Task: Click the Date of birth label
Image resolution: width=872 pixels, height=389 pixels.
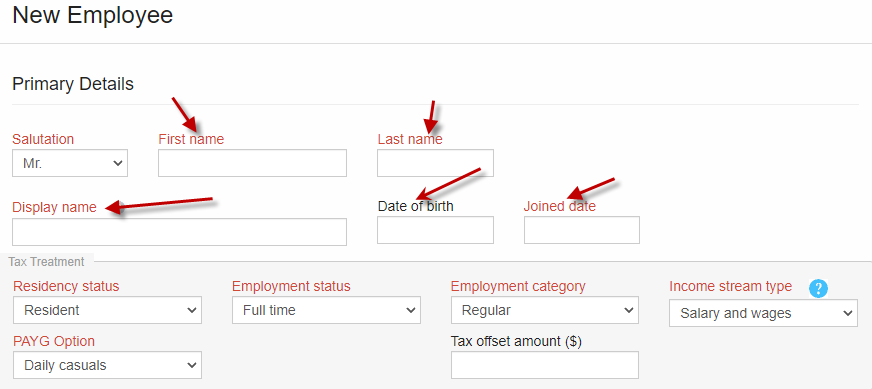Action: tap(415, 206)
